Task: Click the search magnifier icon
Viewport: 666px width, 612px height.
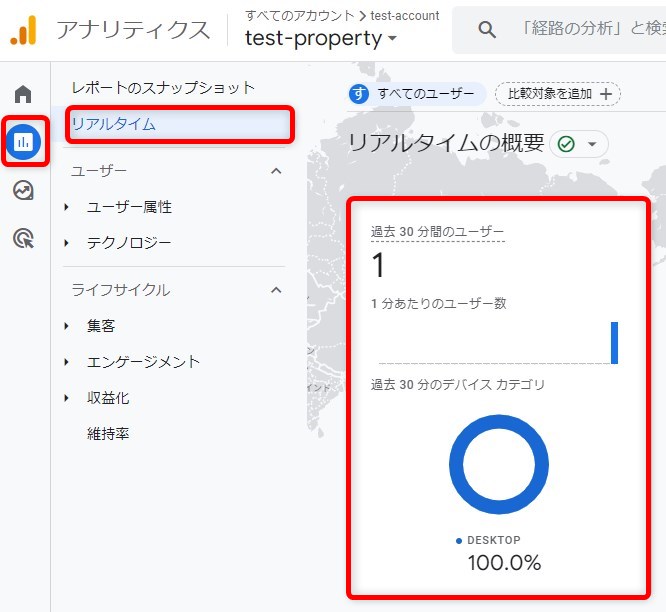Action: point(487,30)
